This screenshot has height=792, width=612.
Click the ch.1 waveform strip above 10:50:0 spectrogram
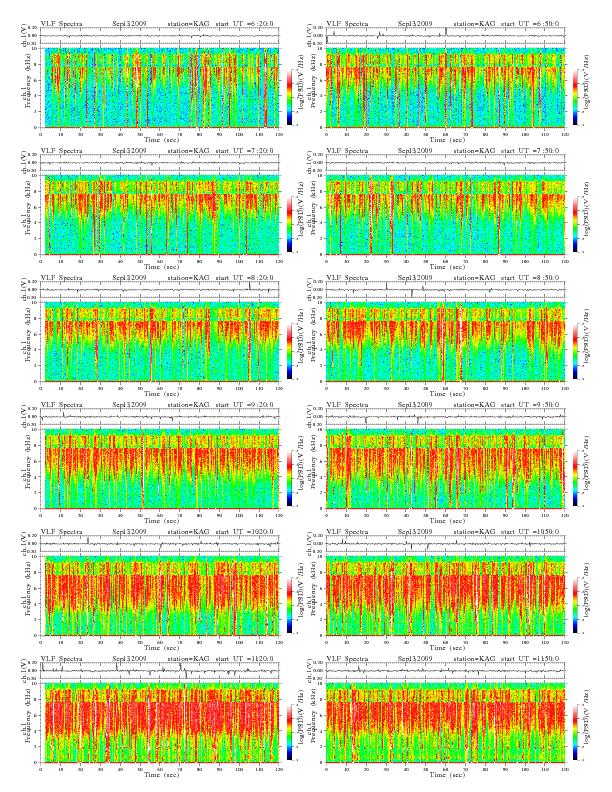coord(445,544)
